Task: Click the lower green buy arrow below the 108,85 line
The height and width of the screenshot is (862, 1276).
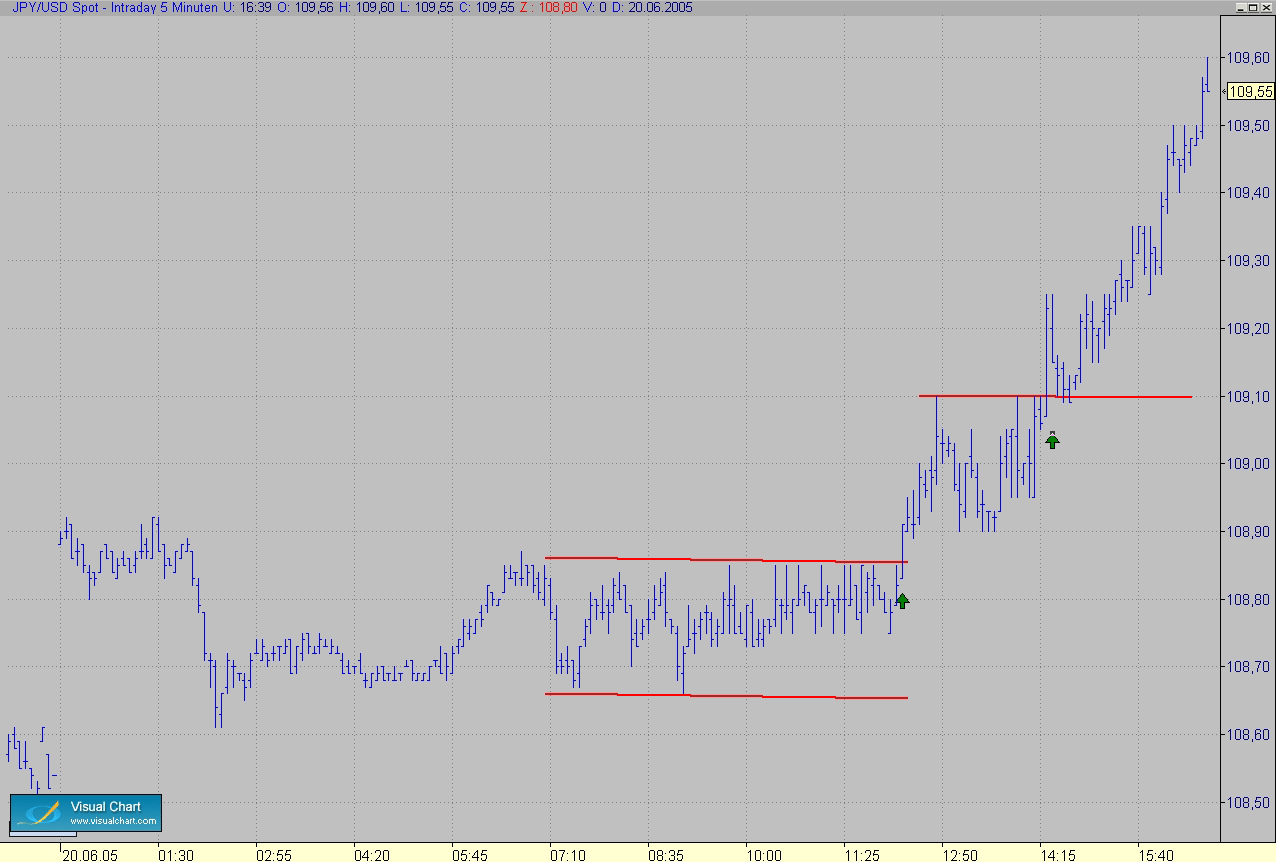Action: coord(902,600)
